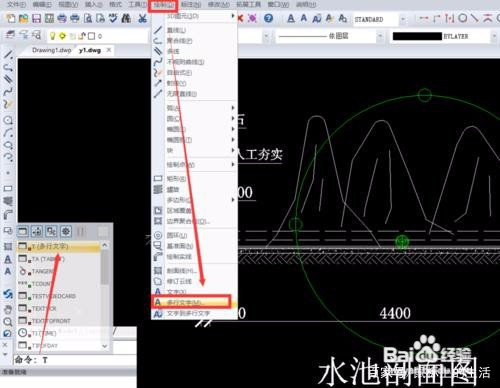Toggle the layer freeze sun icon
The image size is (500, 388).
point(62,36)
